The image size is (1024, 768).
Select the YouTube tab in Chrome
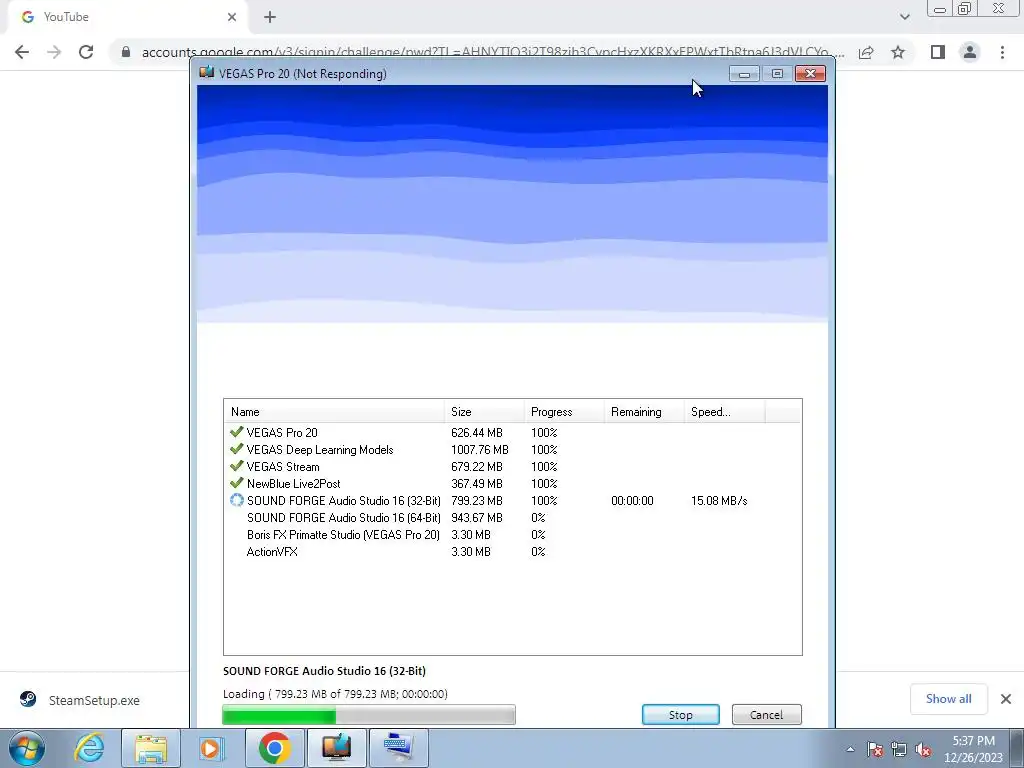tap(127, 17)
